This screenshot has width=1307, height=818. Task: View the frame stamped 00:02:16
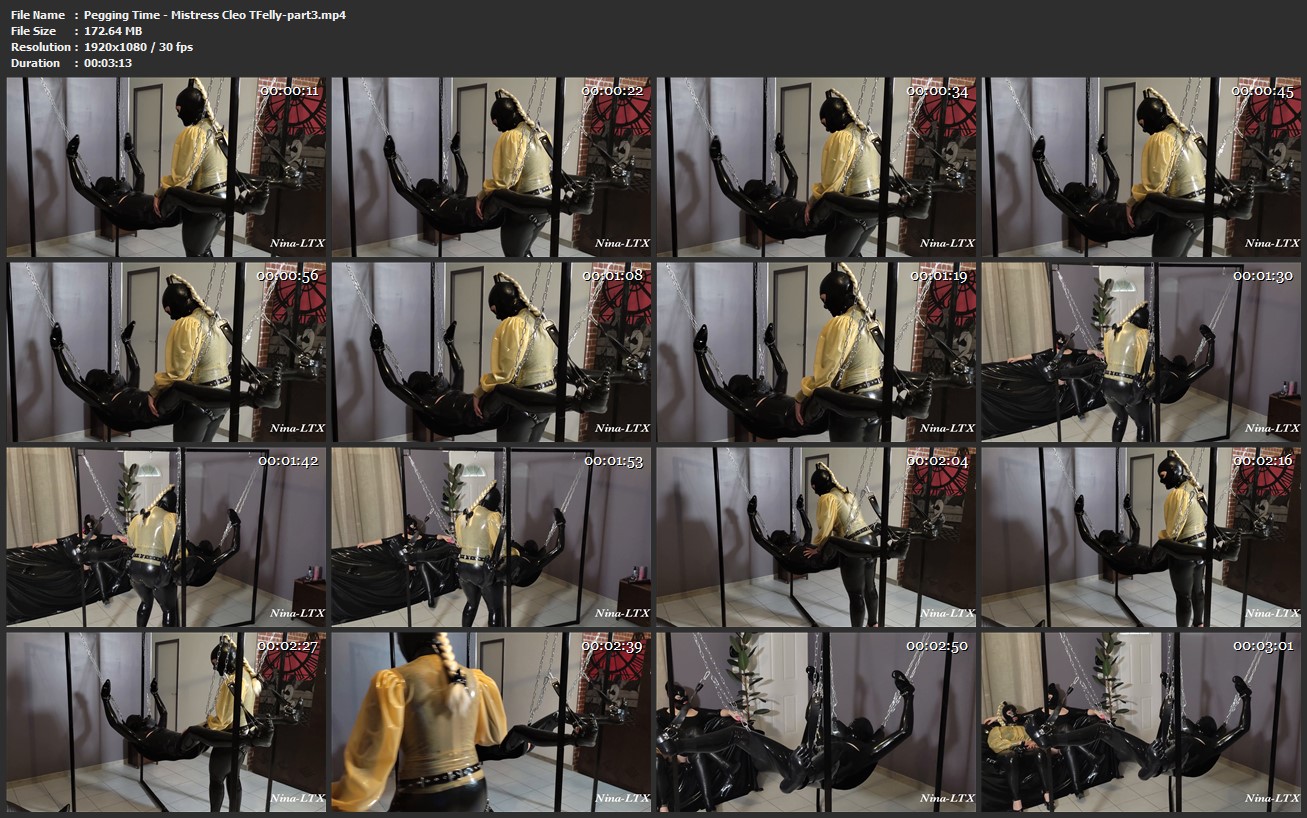[1141, 537]
